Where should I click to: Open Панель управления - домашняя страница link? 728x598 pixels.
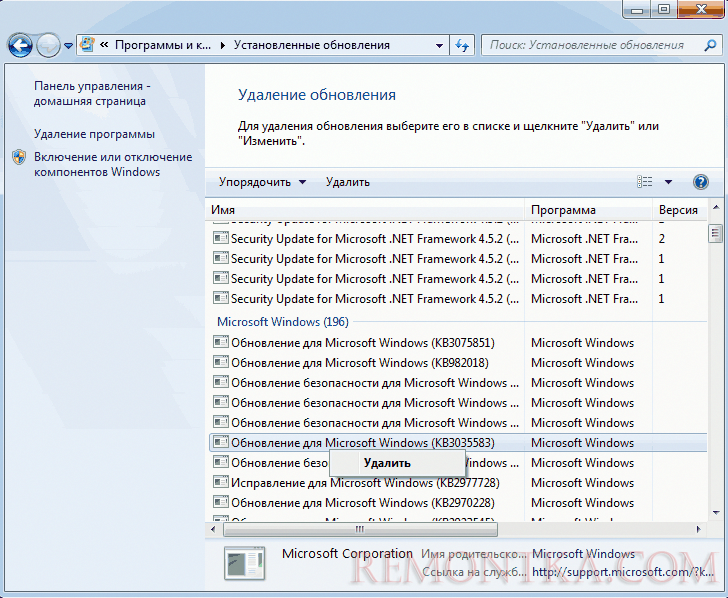pos(92,93)
